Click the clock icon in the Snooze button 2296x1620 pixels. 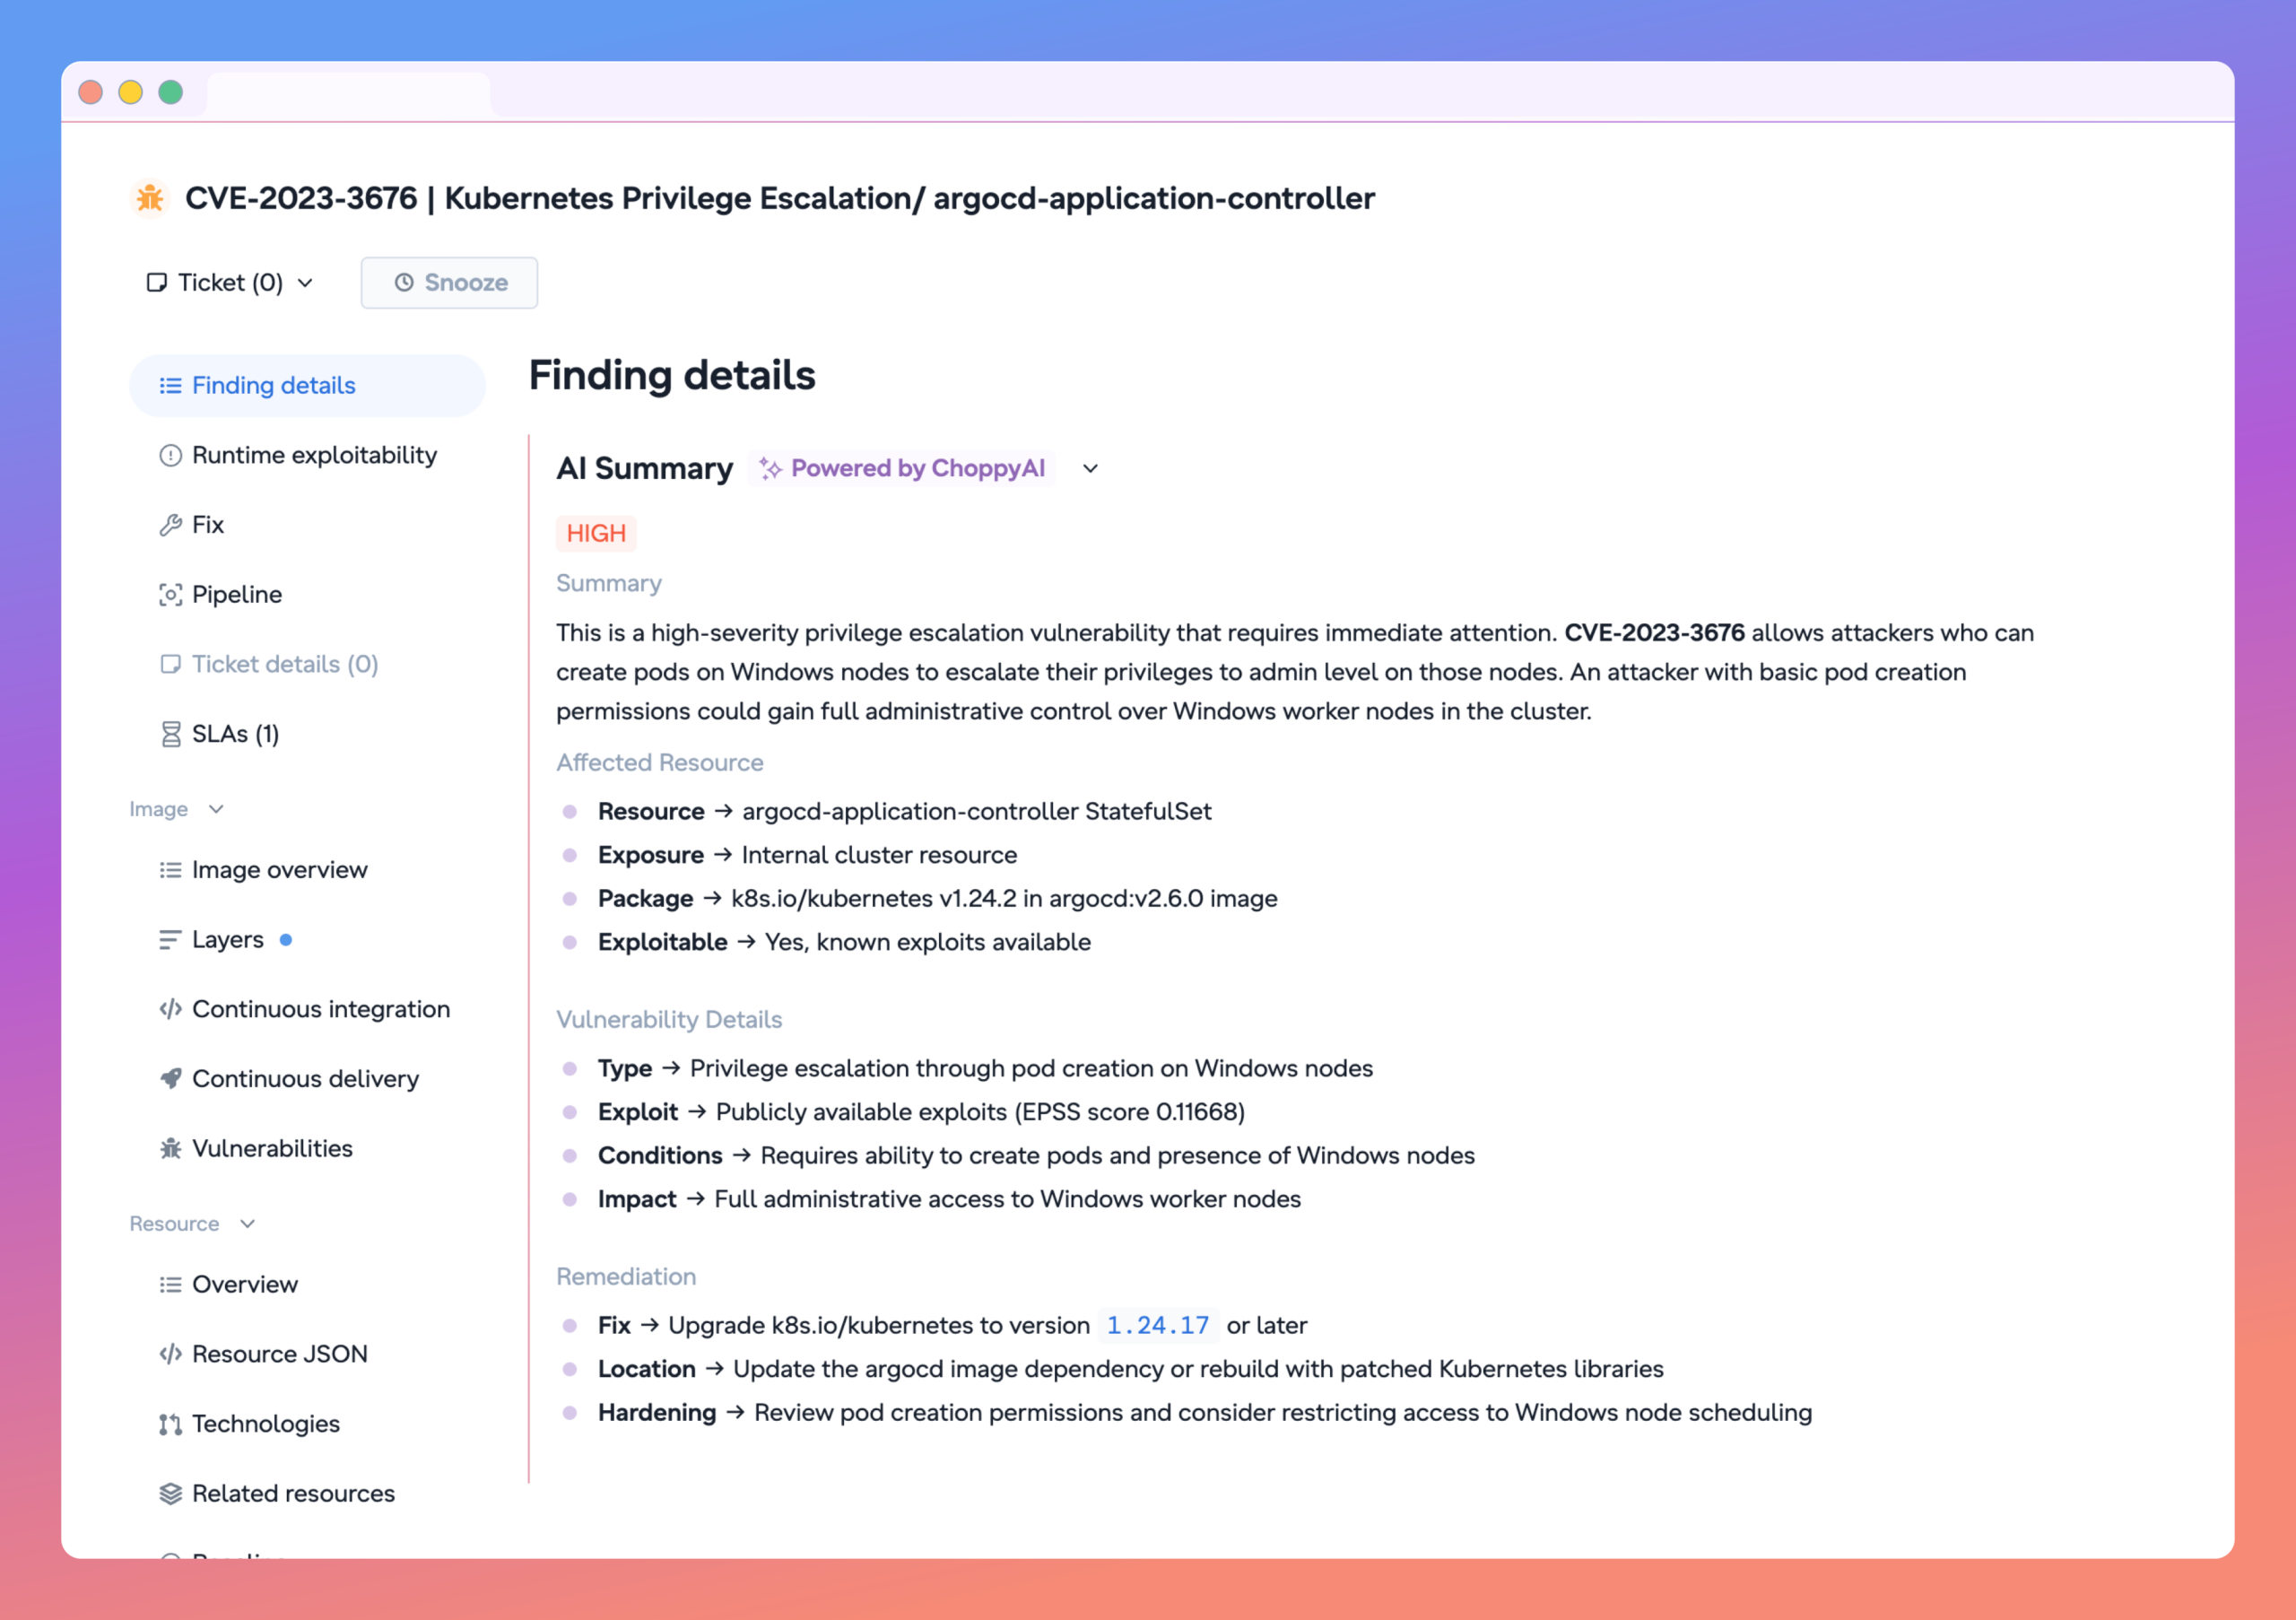pyautogui.click(x=404, y=283)
